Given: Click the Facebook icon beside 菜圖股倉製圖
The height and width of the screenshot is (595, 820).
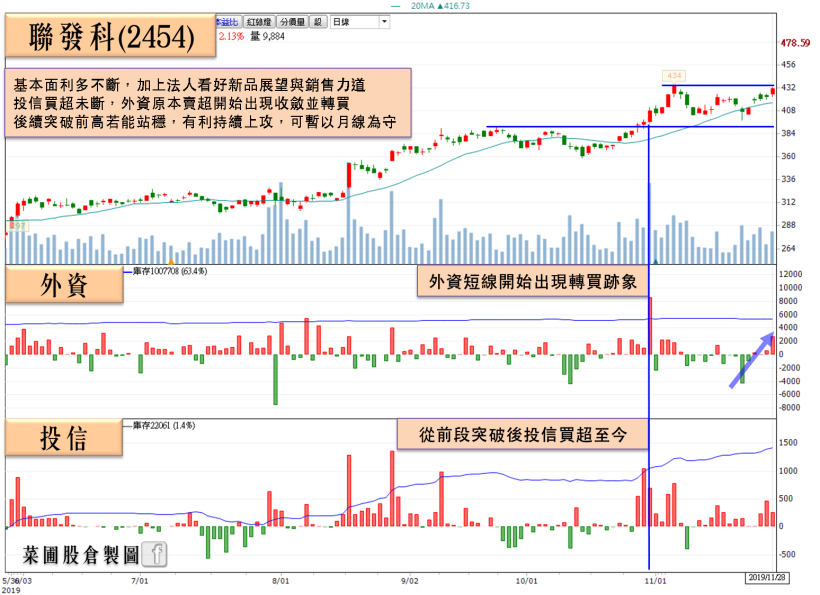Looking at the screenshot, I should (155, 554).
